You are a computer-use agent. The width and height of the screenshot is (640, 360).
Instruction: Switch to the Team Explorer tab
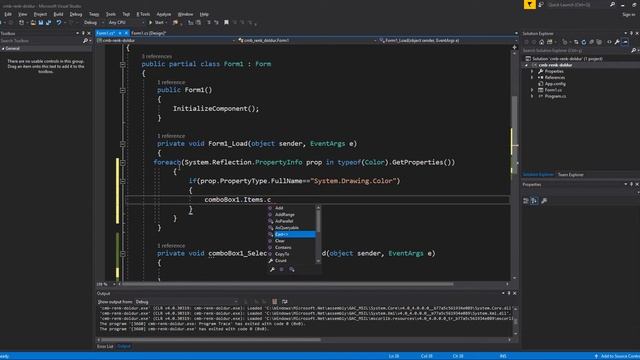[x=571, y=175]
